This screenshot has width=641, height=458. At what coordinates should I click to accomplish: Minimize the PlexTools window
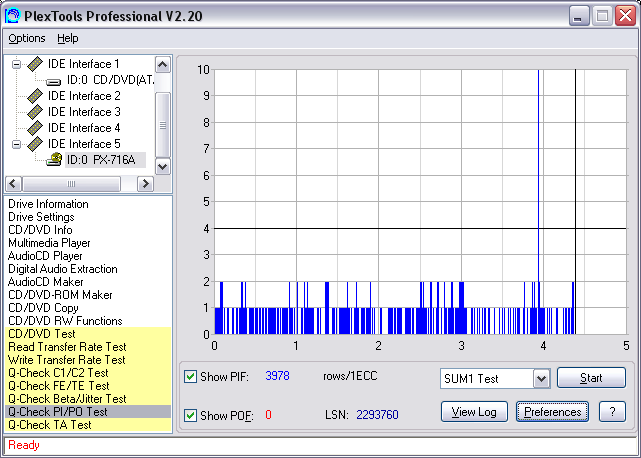[578, 16]
